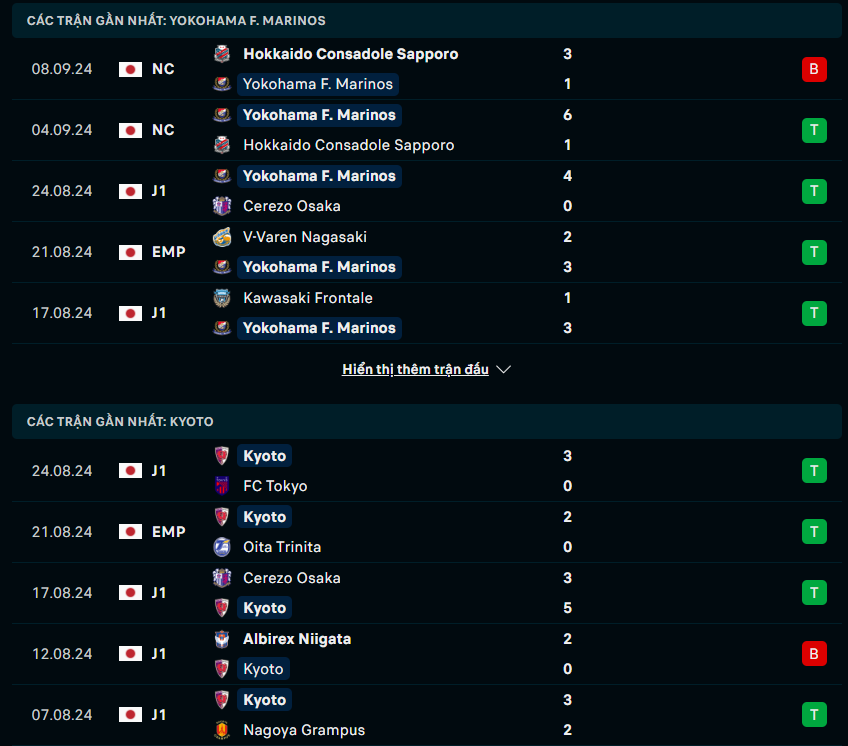Open Albirex Niigata team name

point(297,639)
